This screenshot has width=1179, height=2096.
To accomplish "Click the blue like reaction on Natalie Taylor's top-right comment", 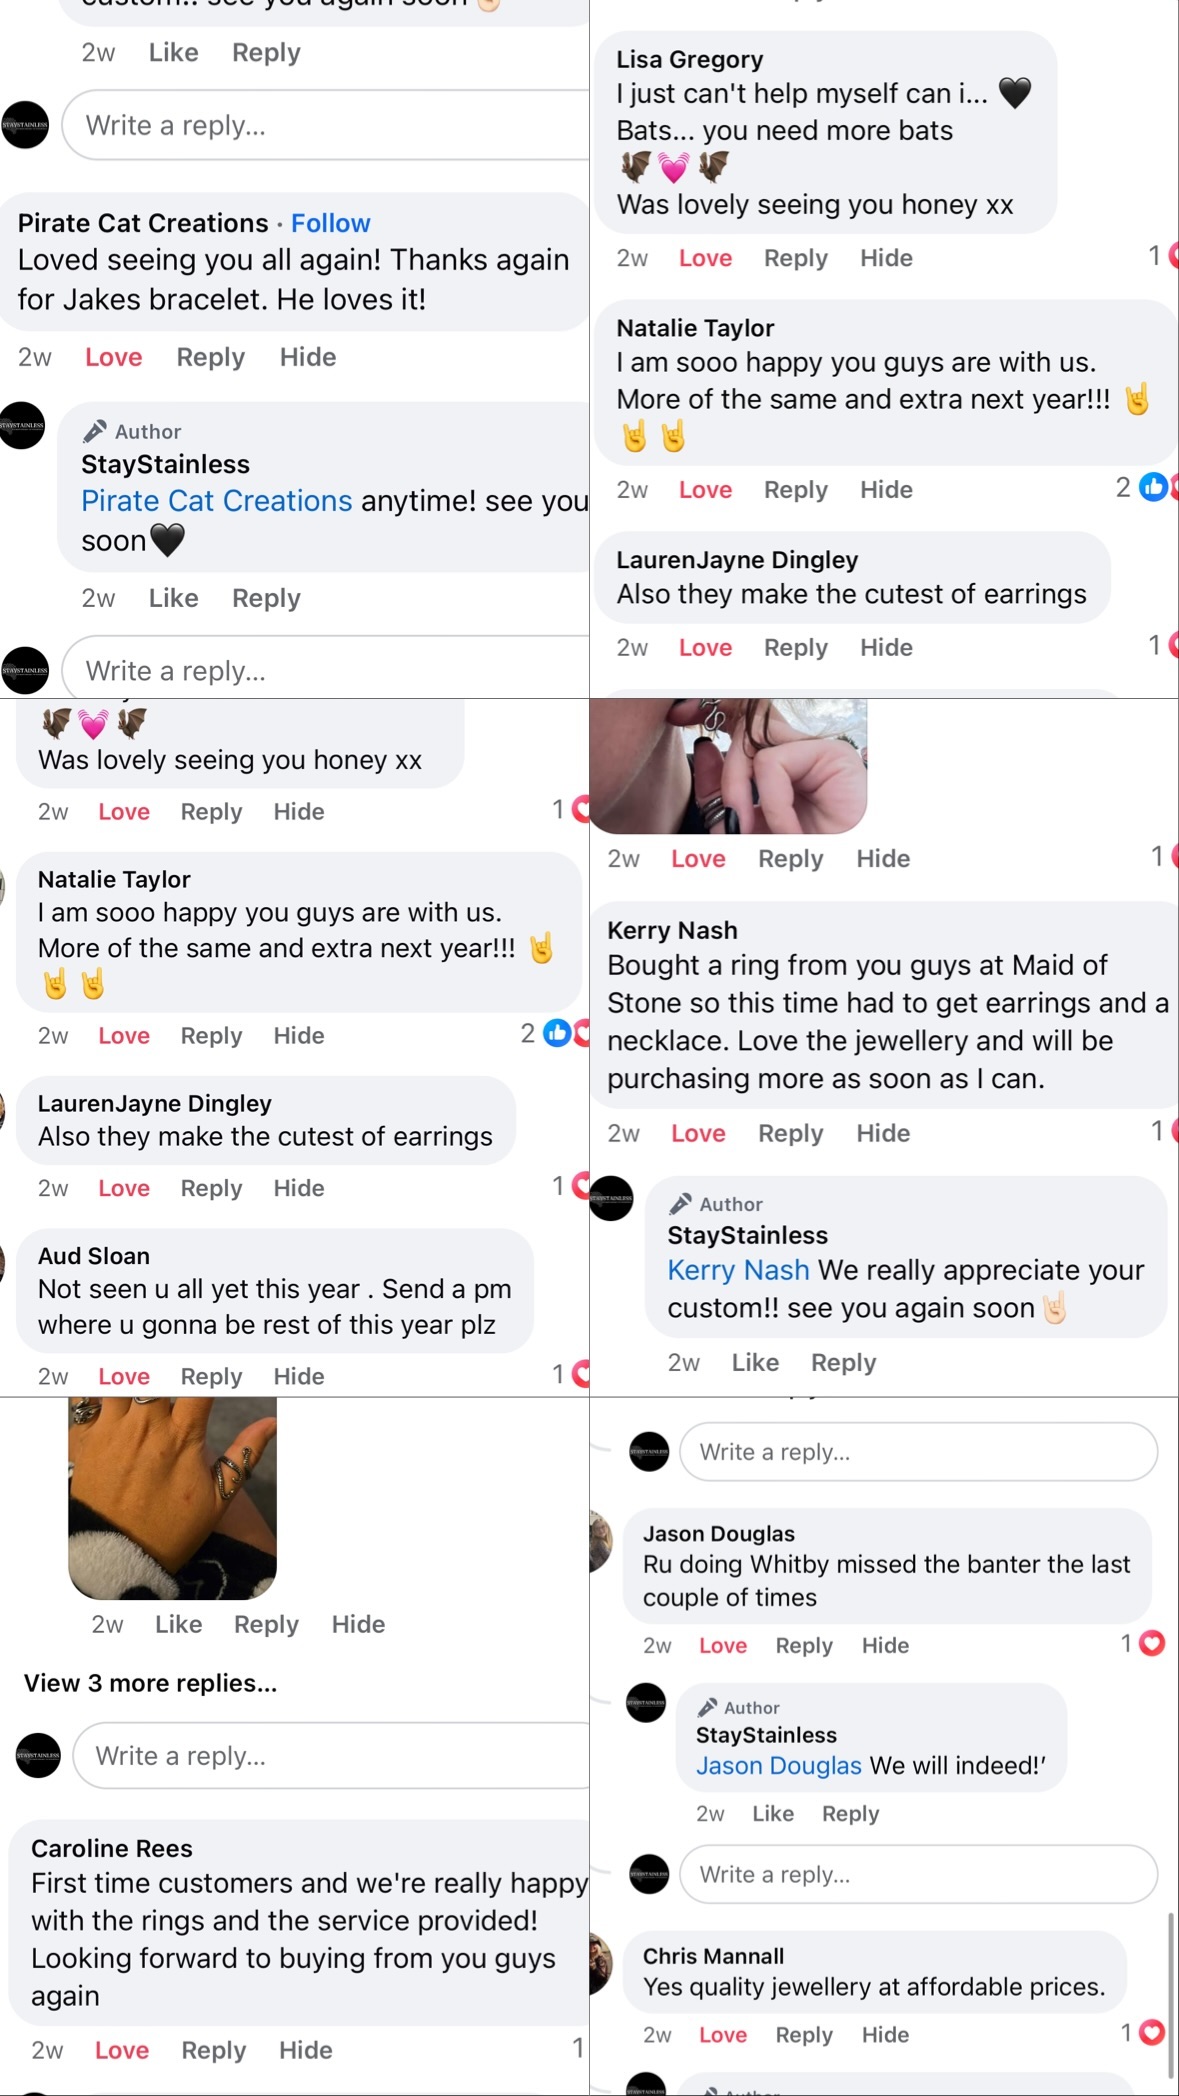I will (x=1153, y=488).
